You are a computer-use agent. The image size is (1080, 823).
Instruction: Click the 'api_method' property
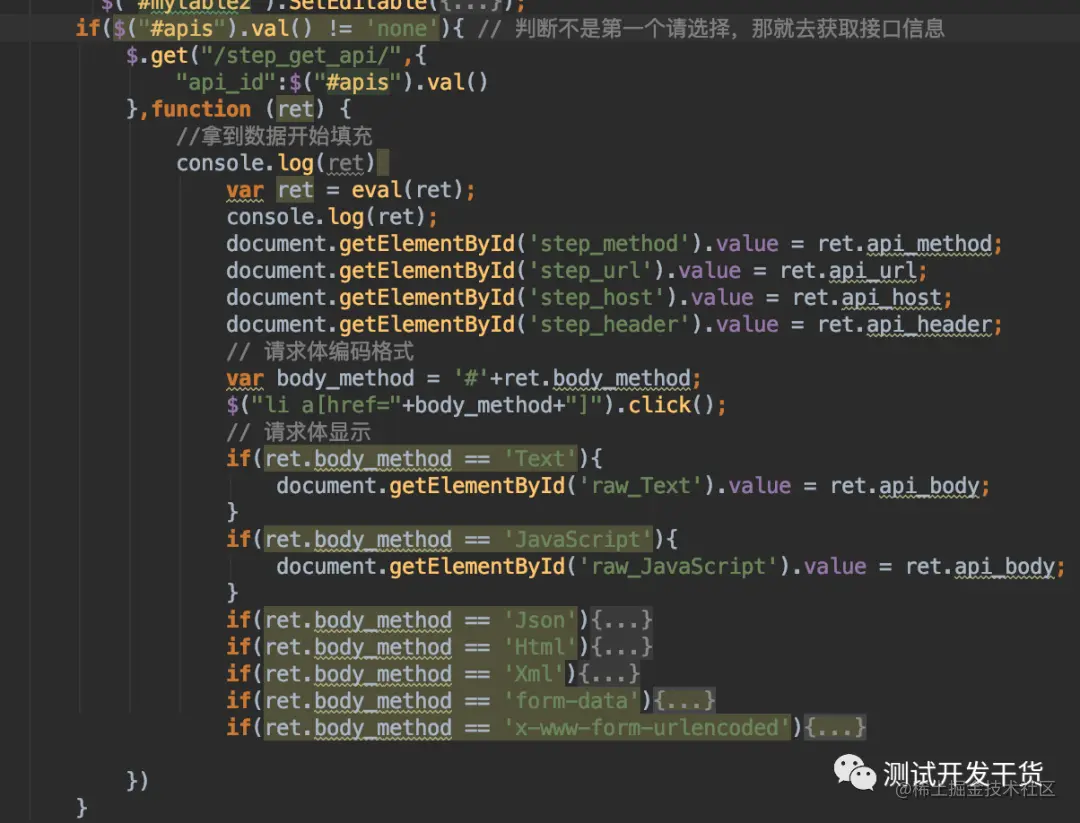pos(928,243)
